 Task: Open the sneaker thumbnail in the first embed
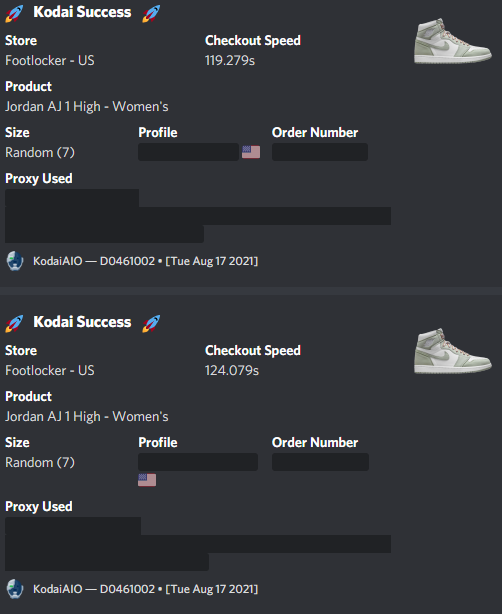[453, 41]
